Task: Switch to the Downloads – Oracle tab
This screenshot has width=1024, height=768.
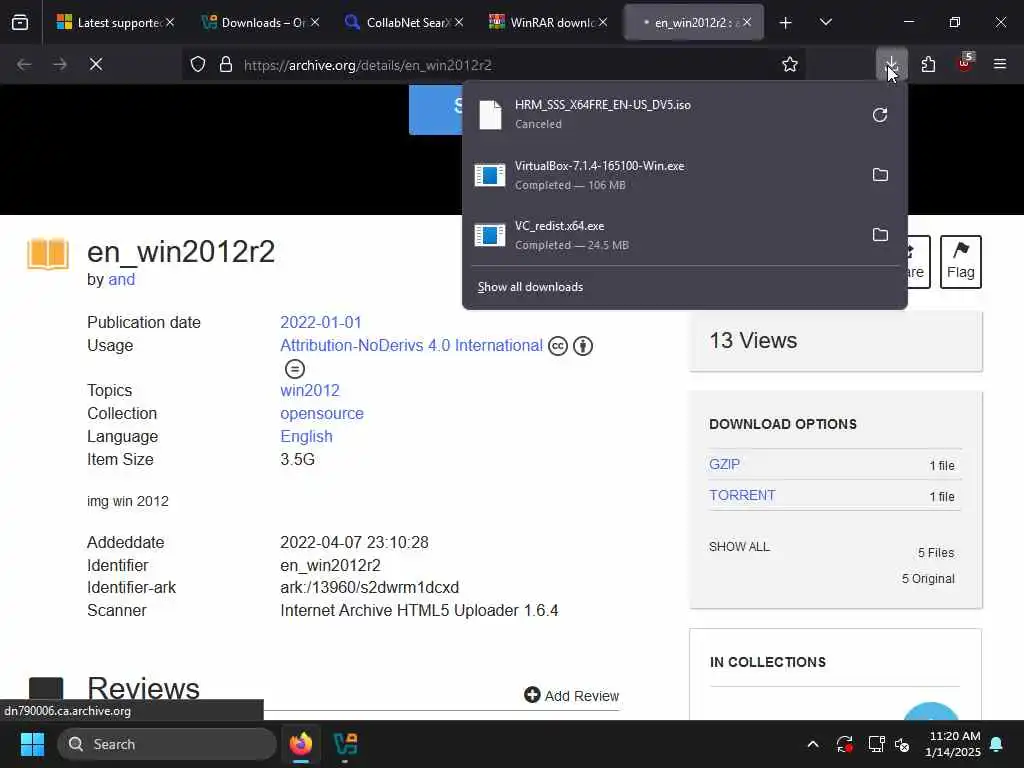Action: pos(260,23)
